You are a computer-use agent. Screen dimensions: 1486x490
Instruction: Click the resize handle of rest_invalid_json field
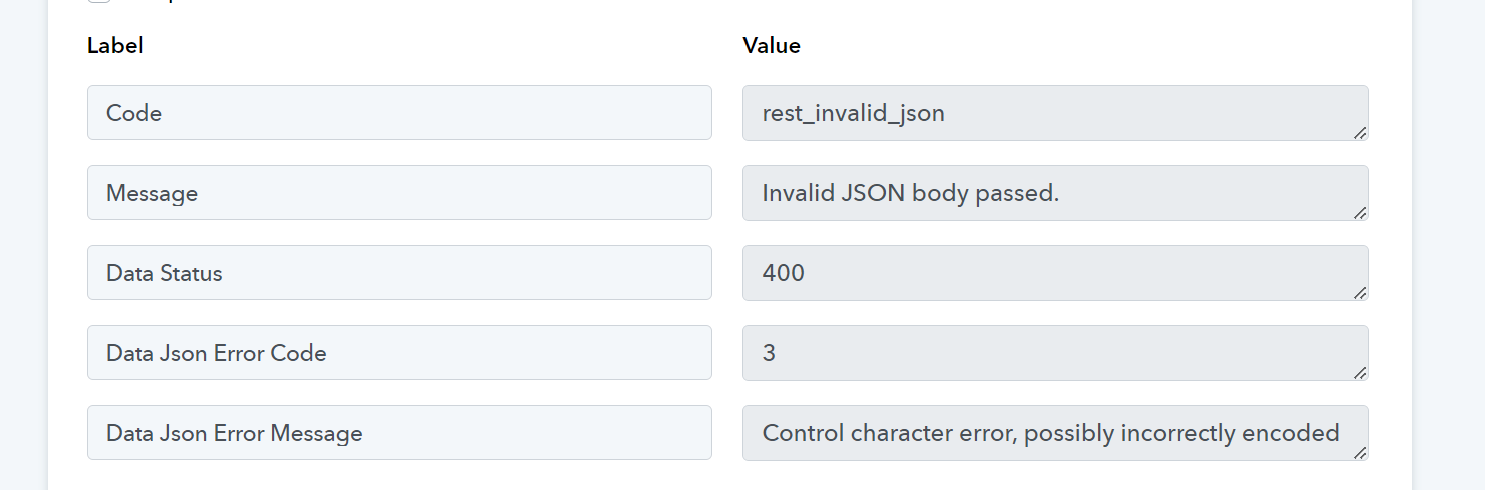[x=1360, y=132]
